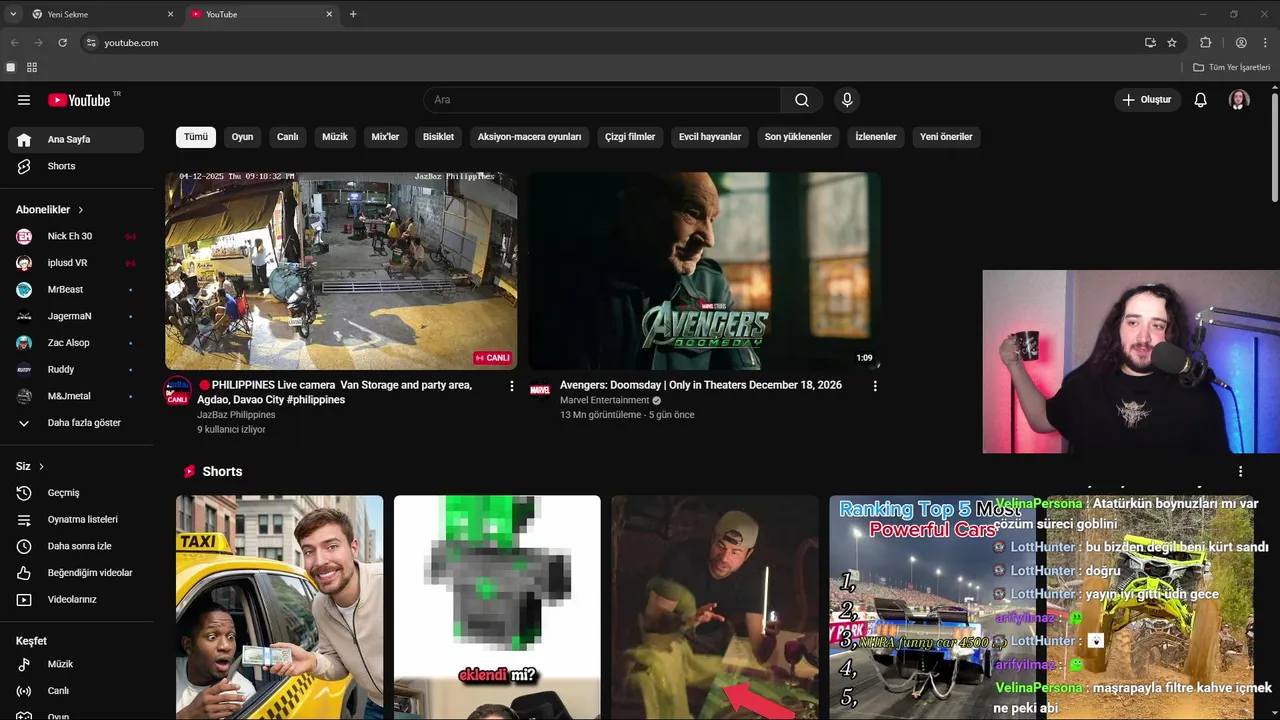Select the İzlenenler filter chip
The width and height of the screenshot is (1280, 720).
click(x=876, y=137)
